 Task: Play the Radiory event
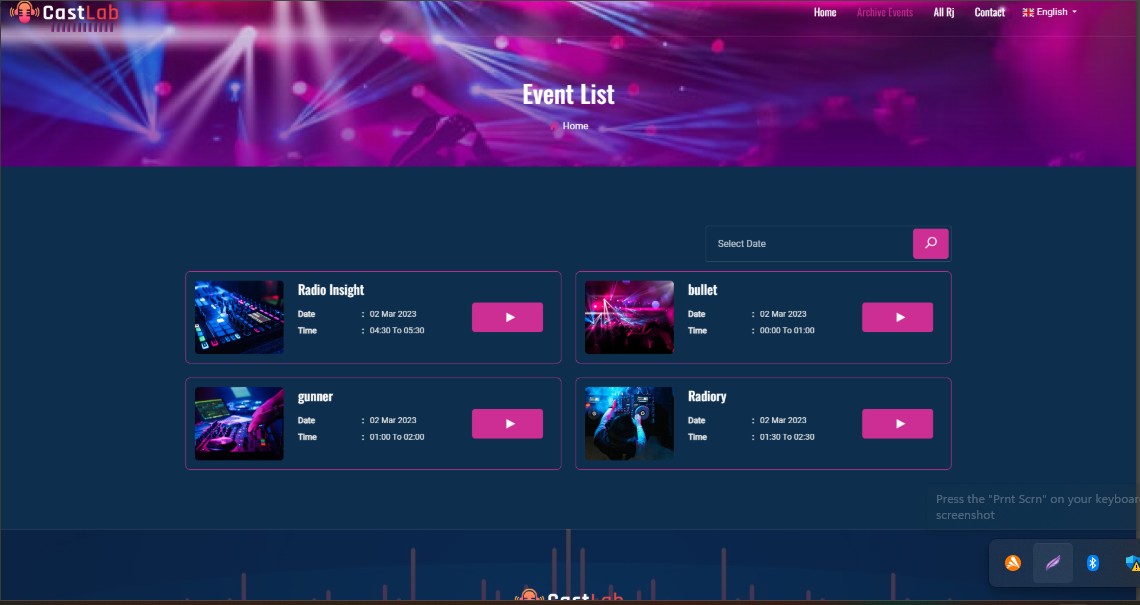[897, 424]
